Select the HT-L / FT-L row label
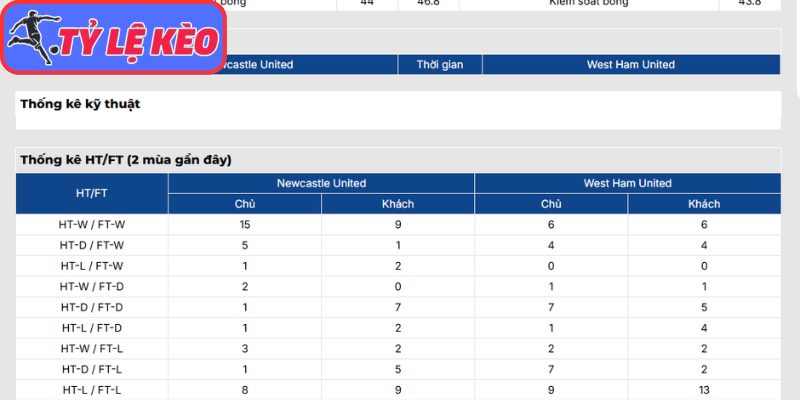This screenshot has height=400, width=800. tap(92, 390)
